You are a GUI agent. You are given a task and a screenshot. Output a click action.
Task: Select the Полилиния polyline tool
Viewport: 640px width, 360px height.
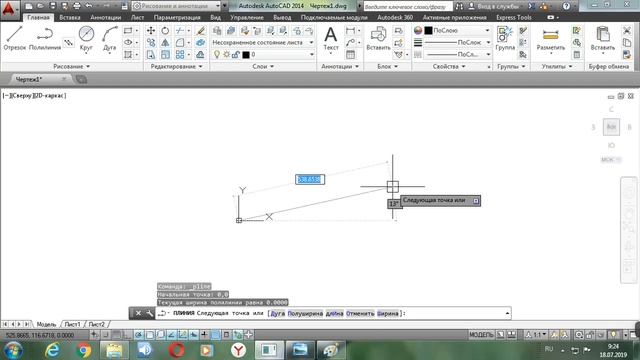coord(45,38)
